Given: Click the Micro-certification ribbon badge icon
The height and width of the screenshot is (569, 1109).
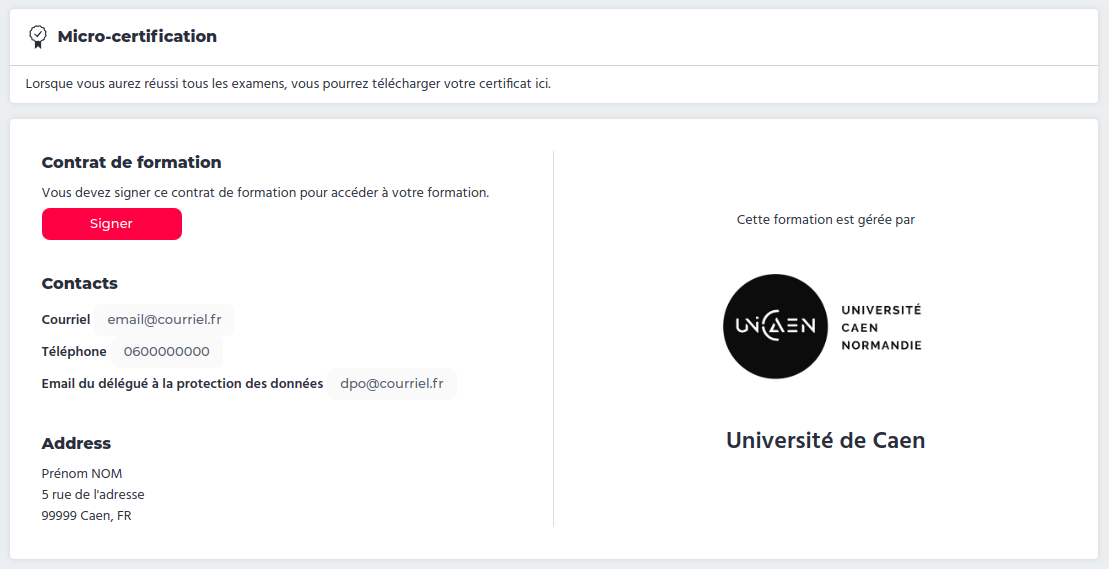Looking at the screenshot, I should pyautogui.click(x=38, y=37).
